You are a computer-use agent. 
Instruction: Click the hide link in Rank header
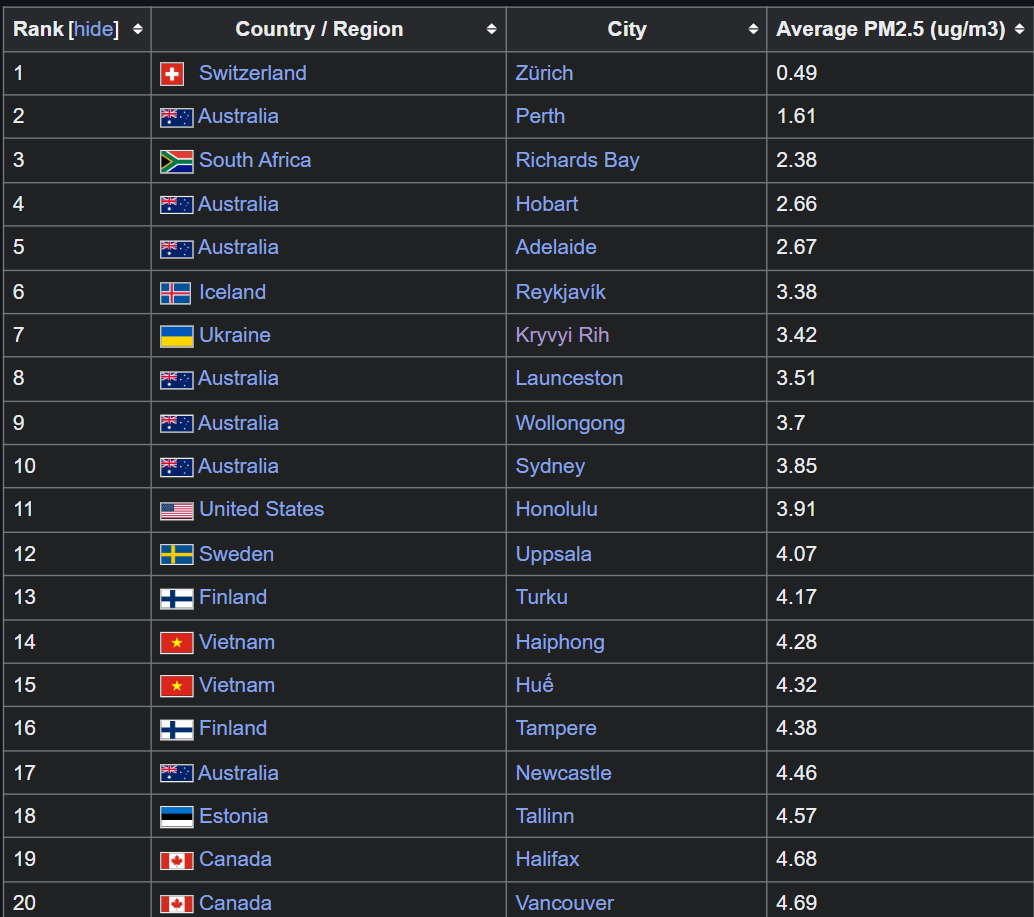94,29
